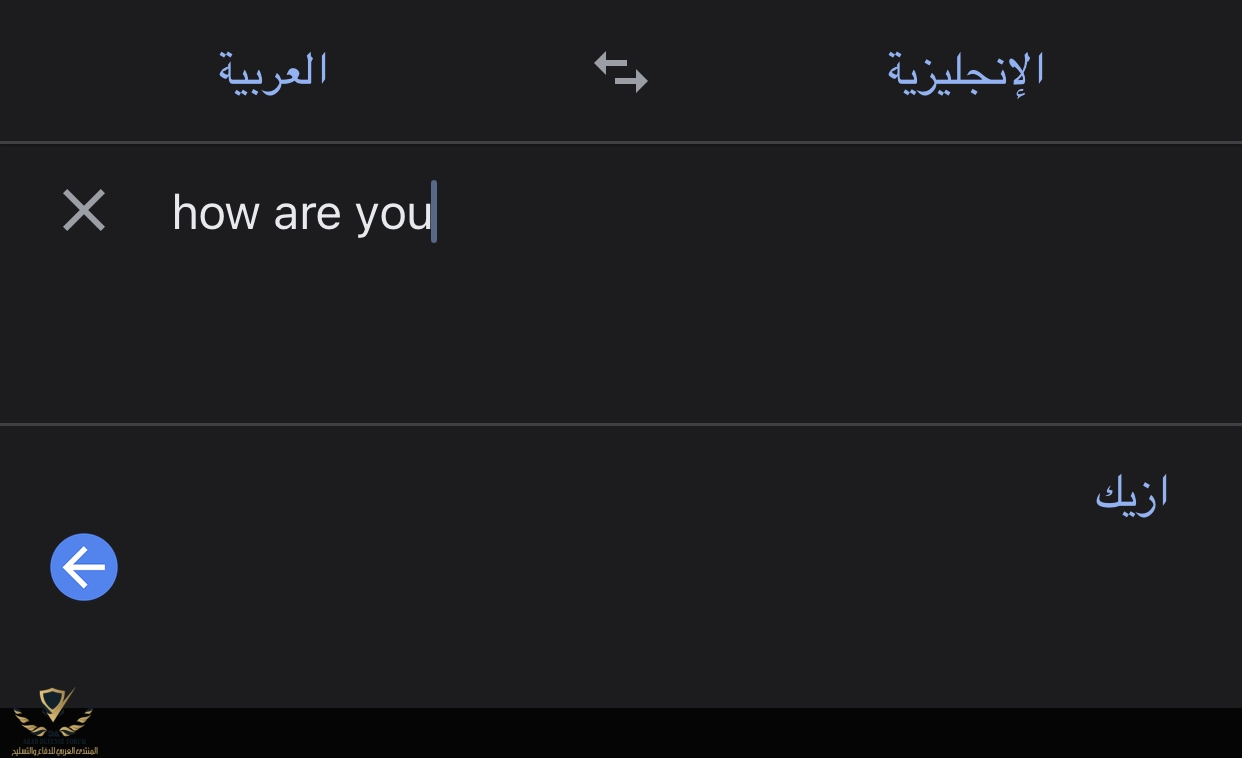Screen dimensions: 1242x758
Task: Click the blinking text cursor after "you"
Action: (x=434, y=211)
